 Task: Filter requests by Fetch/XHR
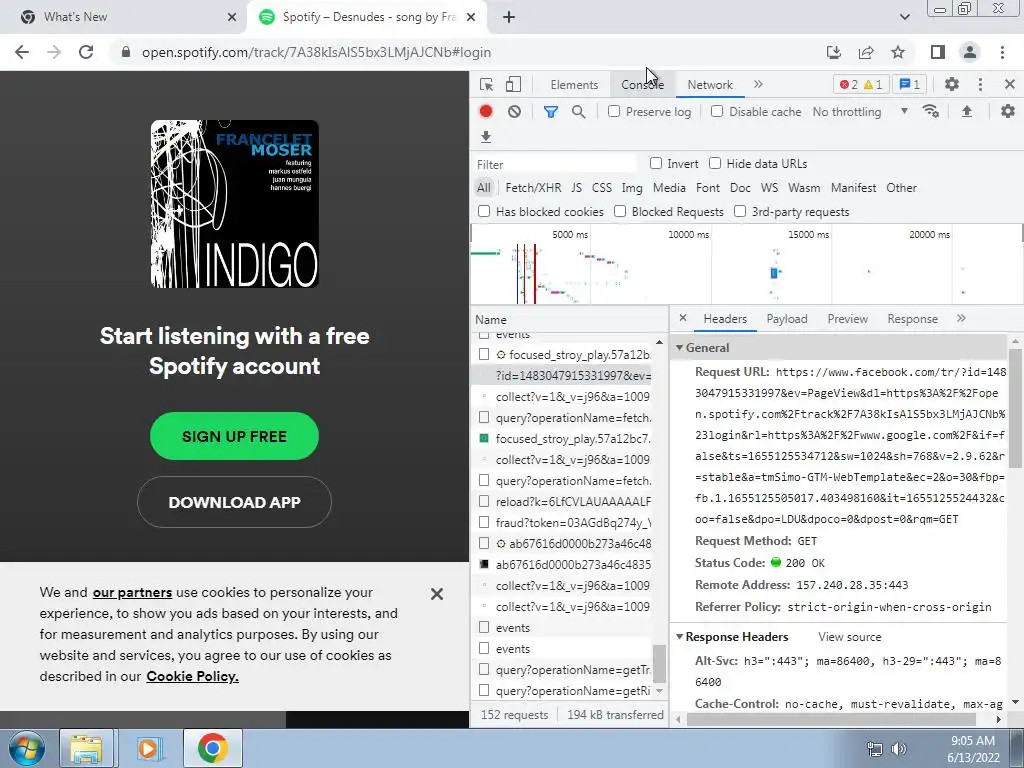click(x=533, y=188)
